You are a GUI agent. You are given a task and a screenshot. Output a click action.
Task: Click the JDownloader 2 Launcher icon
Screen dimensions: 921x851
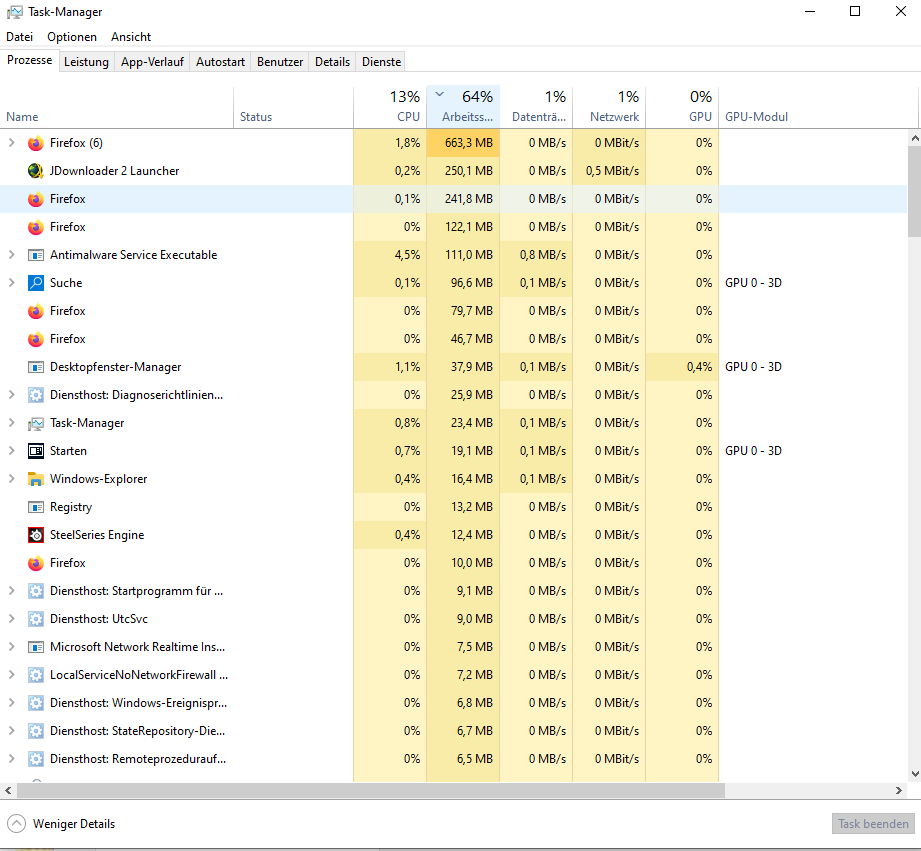tap(36, 171)
